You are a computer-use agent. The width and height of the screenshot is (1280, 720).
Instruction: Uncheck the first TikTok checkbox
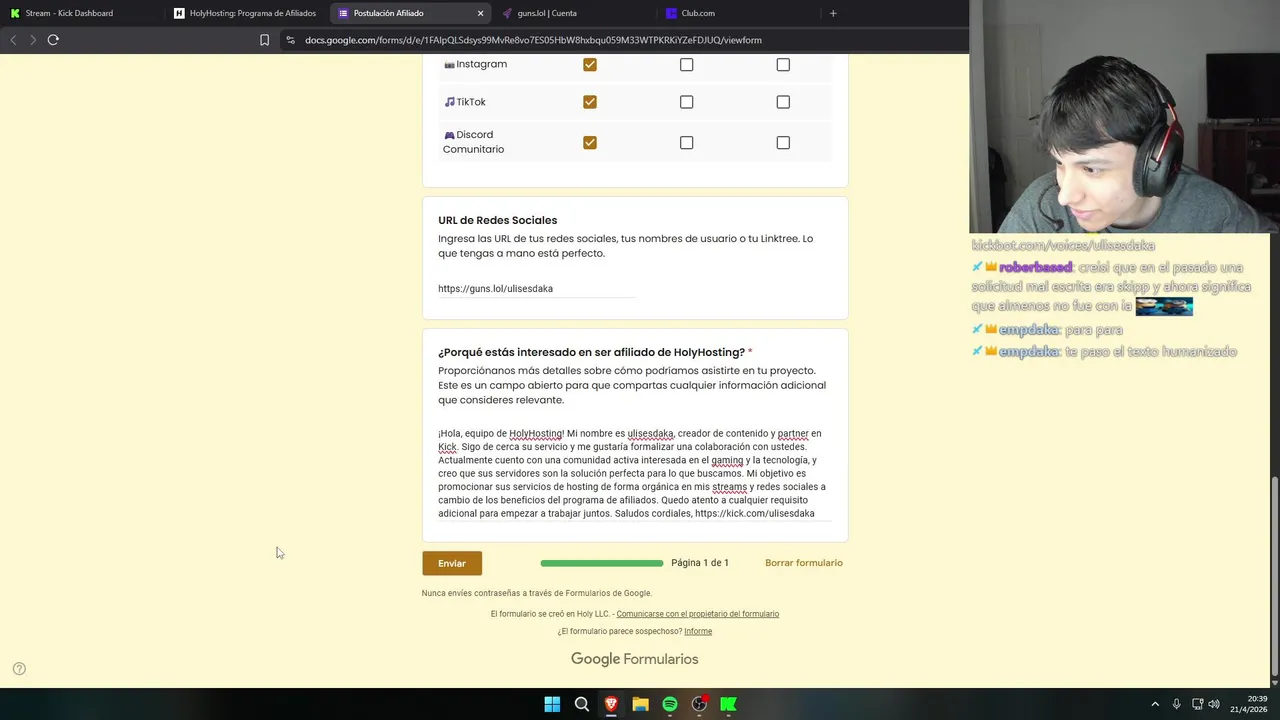click(x=590, y=102)
